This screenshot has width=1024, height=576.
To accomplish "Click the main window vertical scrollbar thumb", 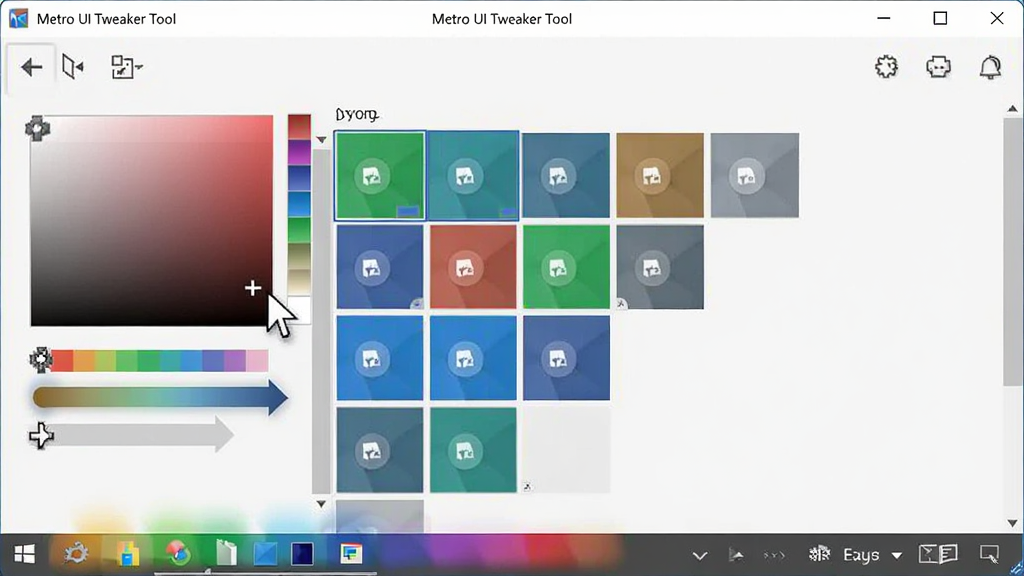I will click(x=1012, y=251).
